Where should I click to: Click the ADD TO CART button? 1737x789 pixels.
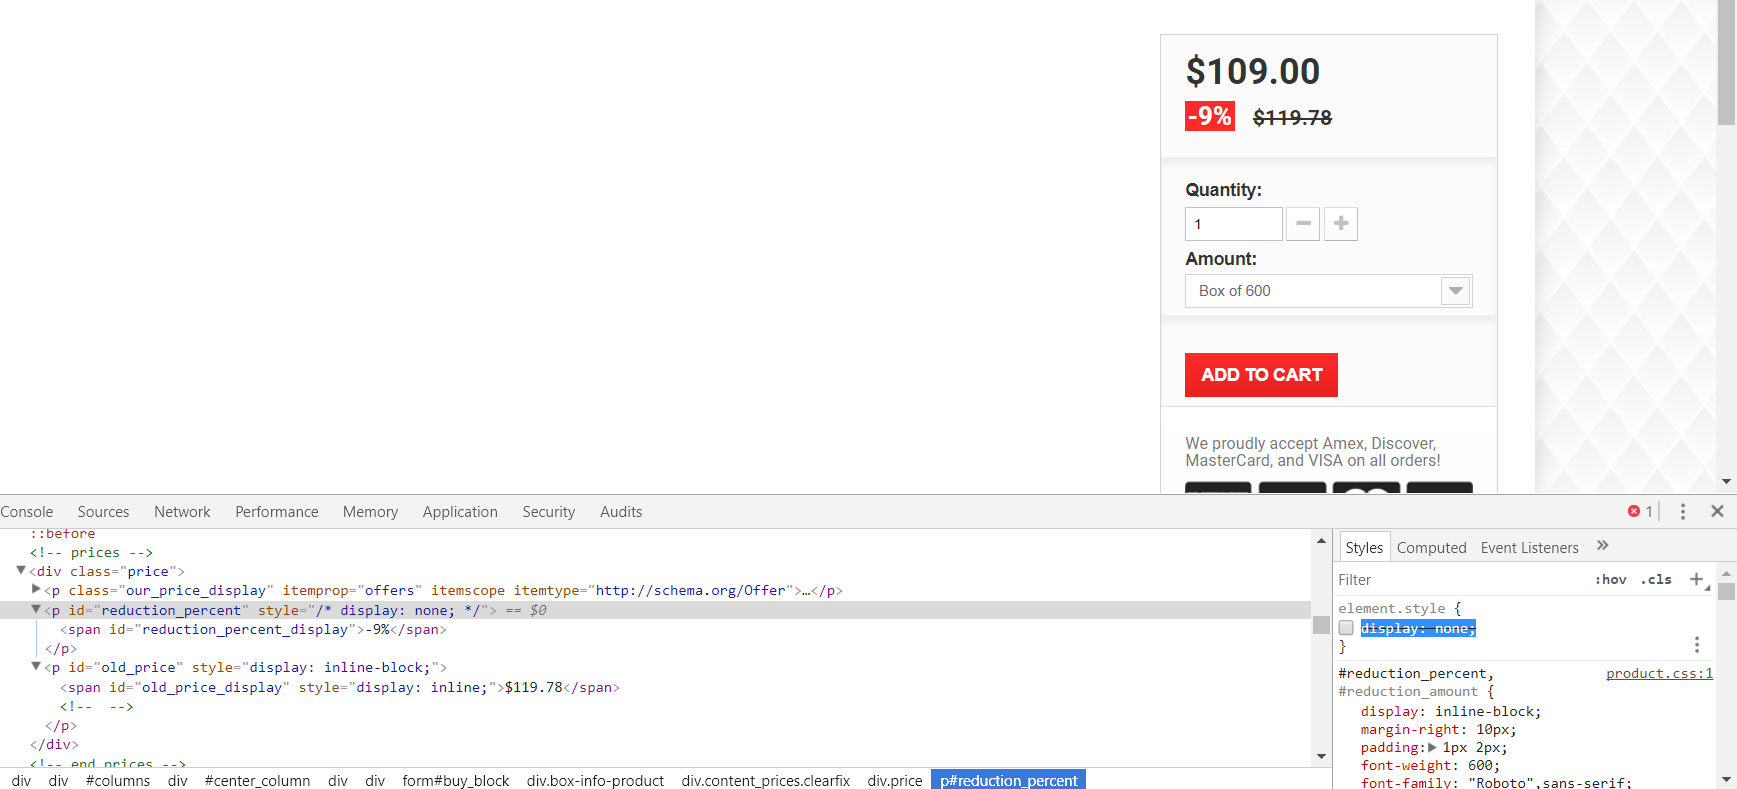pyautogui.click(x=1261, y=375)
